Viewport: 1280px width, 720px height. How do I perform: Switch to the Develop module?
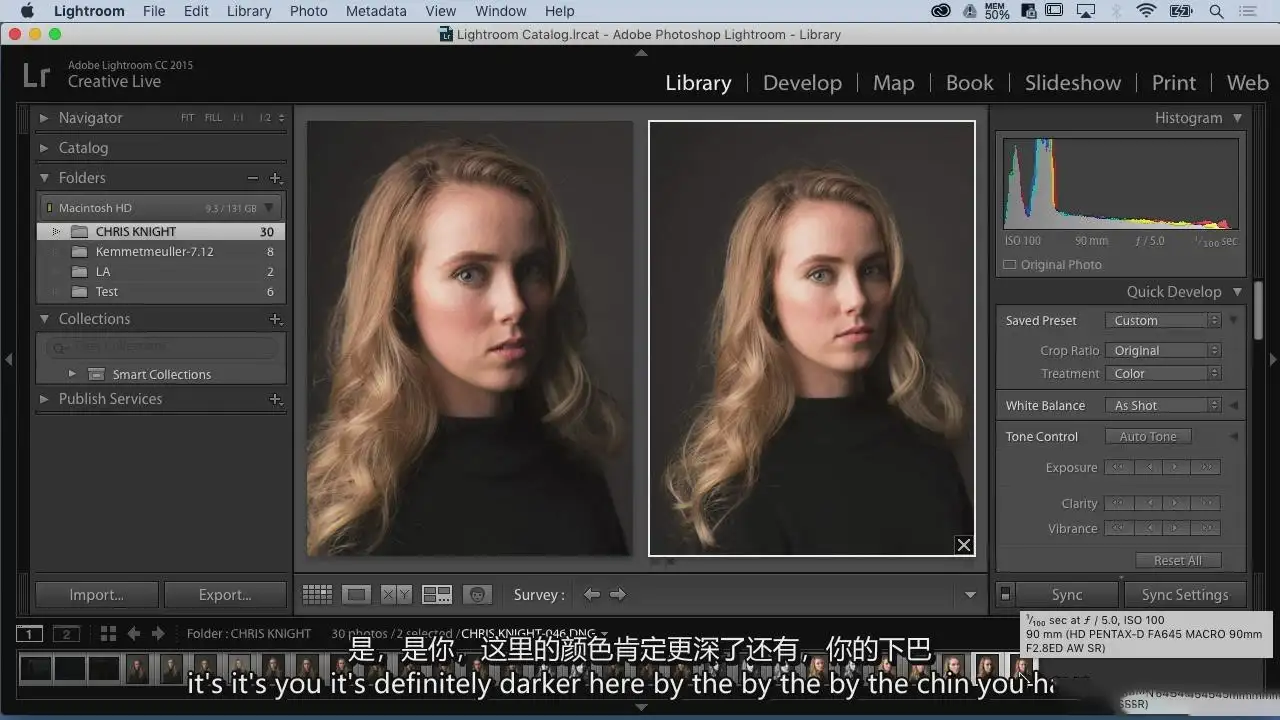click(802, 83)
